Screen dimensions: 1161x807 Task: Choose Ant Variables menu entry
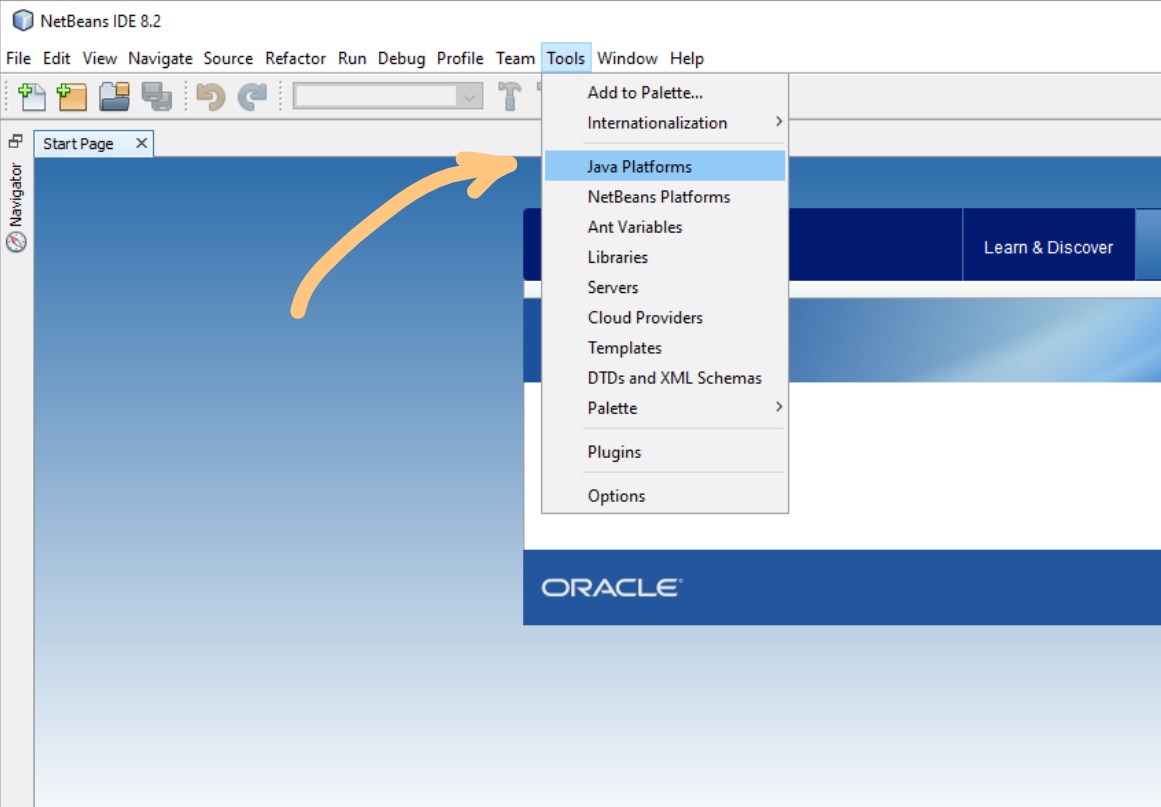(664, 227)
